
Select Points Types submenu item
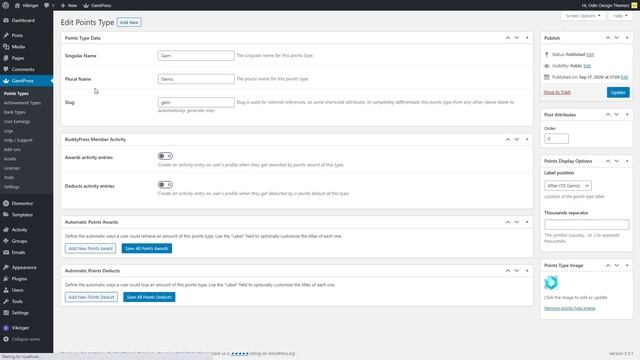coord(16,93)
